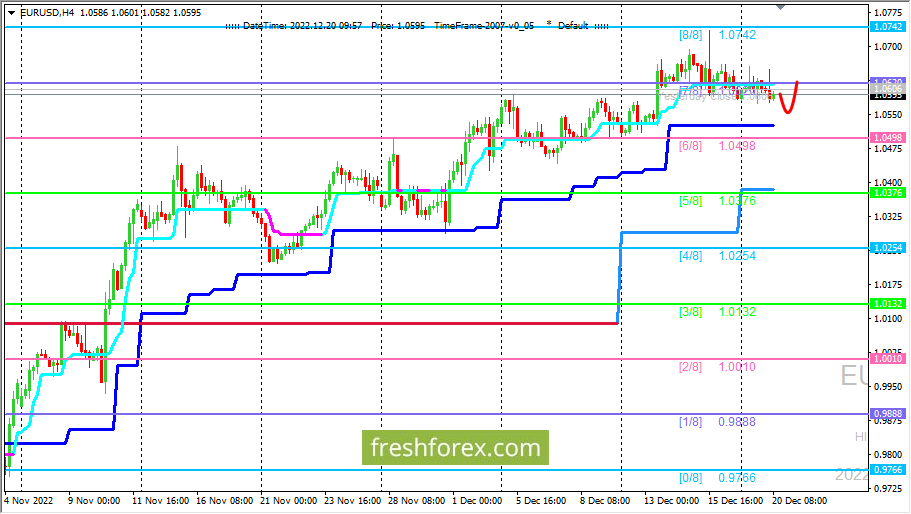Open the freshforex.com banner link
The image size is (911, 514).
point(455,448)
